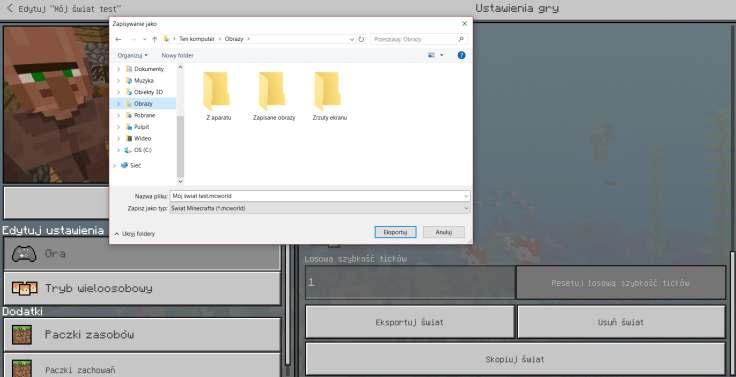
Task: Go up one folder level
Action: (x=154, y=39)
